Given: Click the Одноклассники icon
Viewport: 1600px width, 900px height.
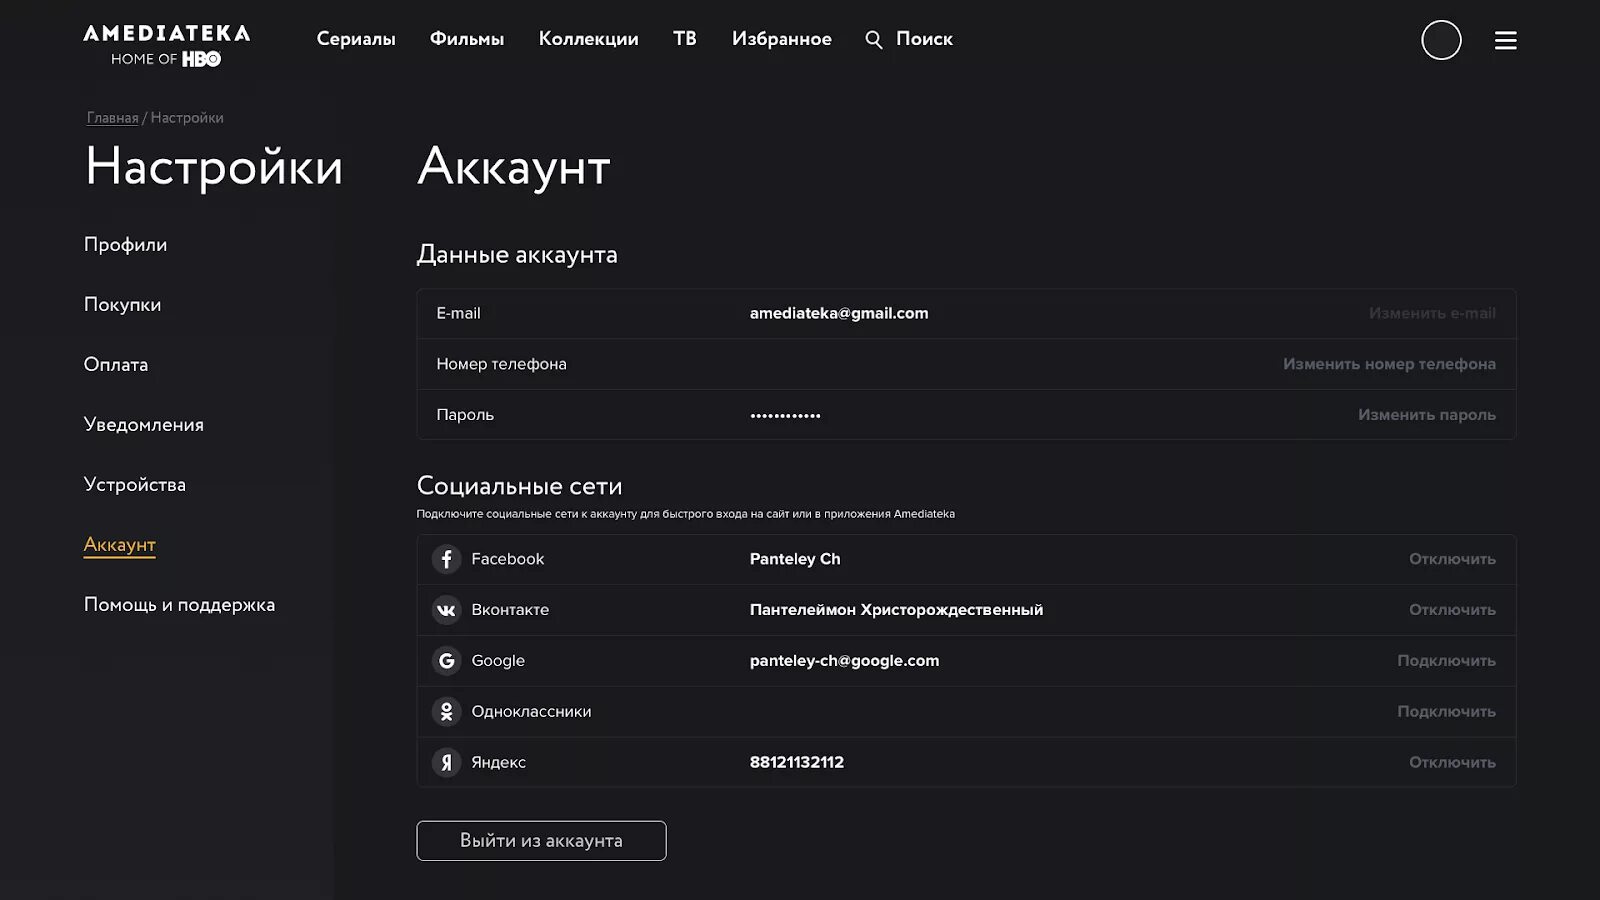Looking at the screenshot, I should click(446, 712).
